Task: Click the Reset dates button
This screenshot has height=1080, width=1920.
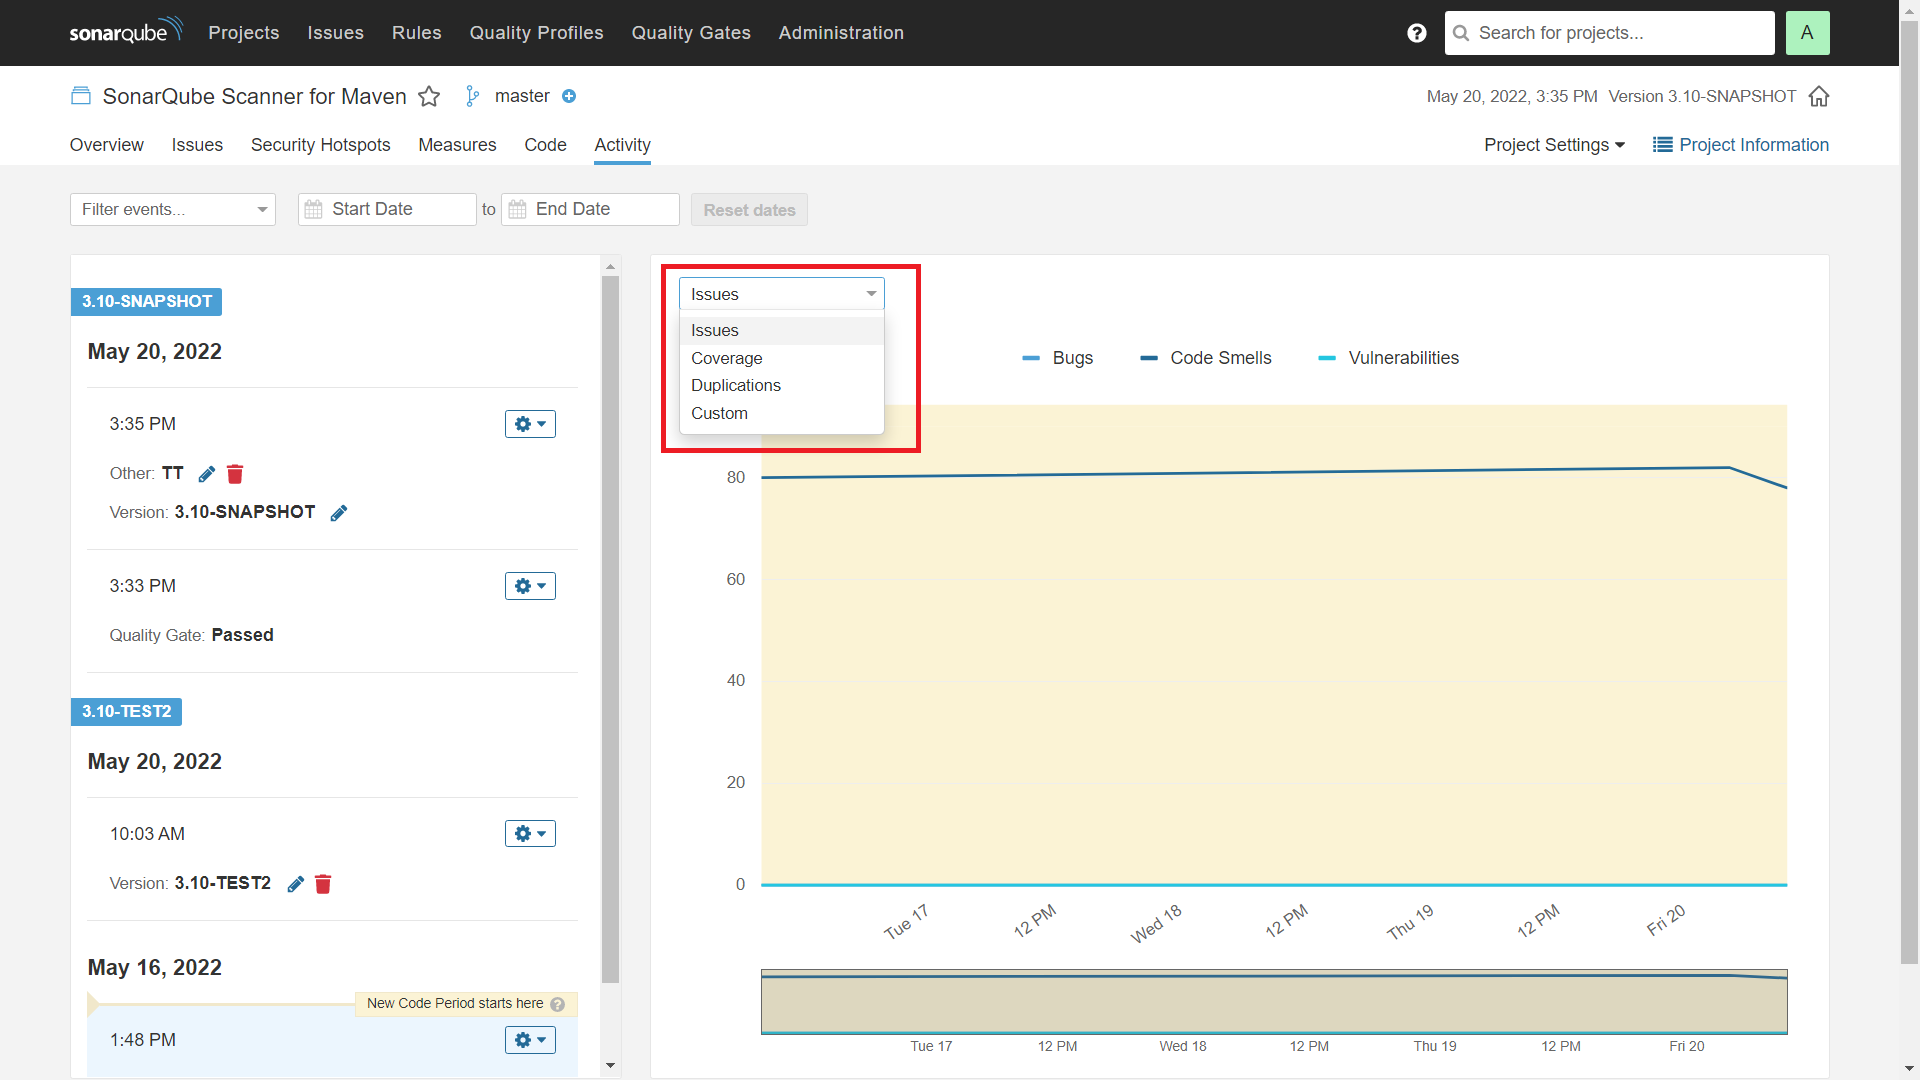Action: tap(749, 210)
